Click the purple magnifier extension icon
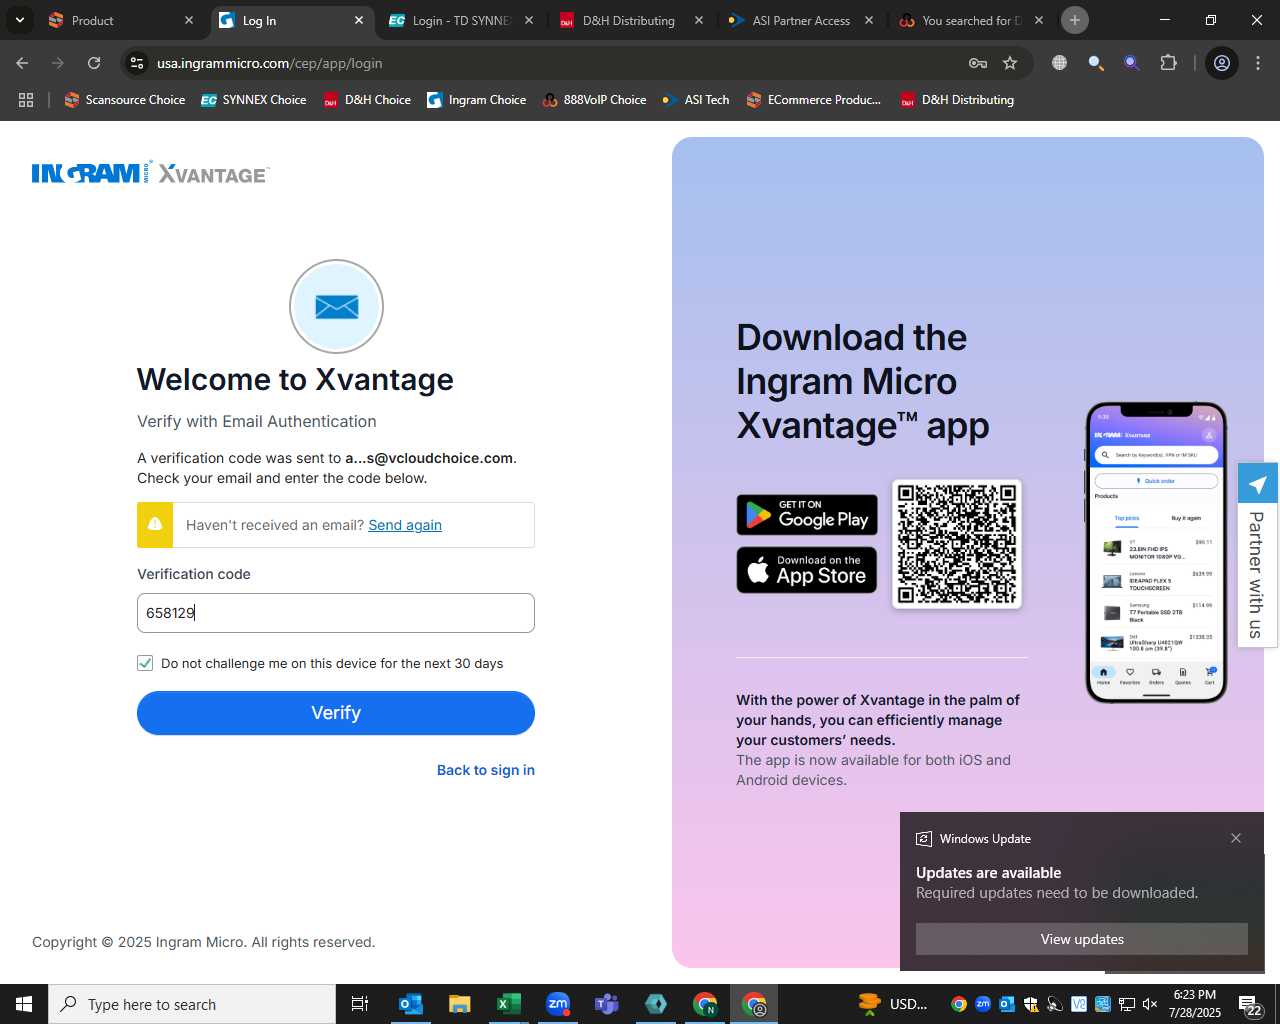The height and width of the screenshot is (1024, 1280). pos(1132,63)
